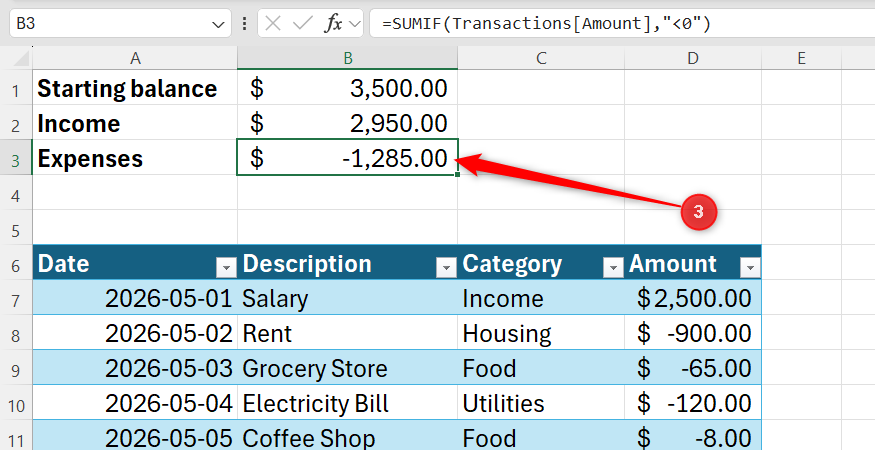
Task: Click the three-dot handle beside the Name Box
Action: pos(244,23)
